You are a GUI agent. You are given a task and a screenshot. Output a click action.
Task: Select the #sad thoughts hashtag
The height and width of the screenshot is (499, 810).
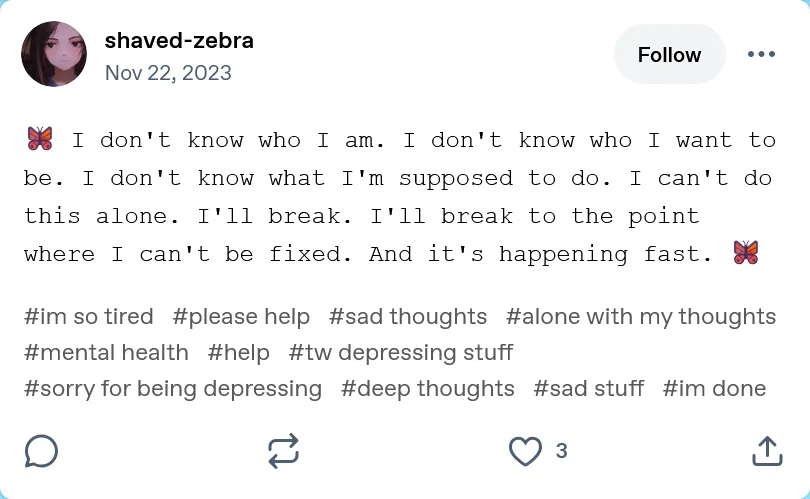(x=408, y=317)
